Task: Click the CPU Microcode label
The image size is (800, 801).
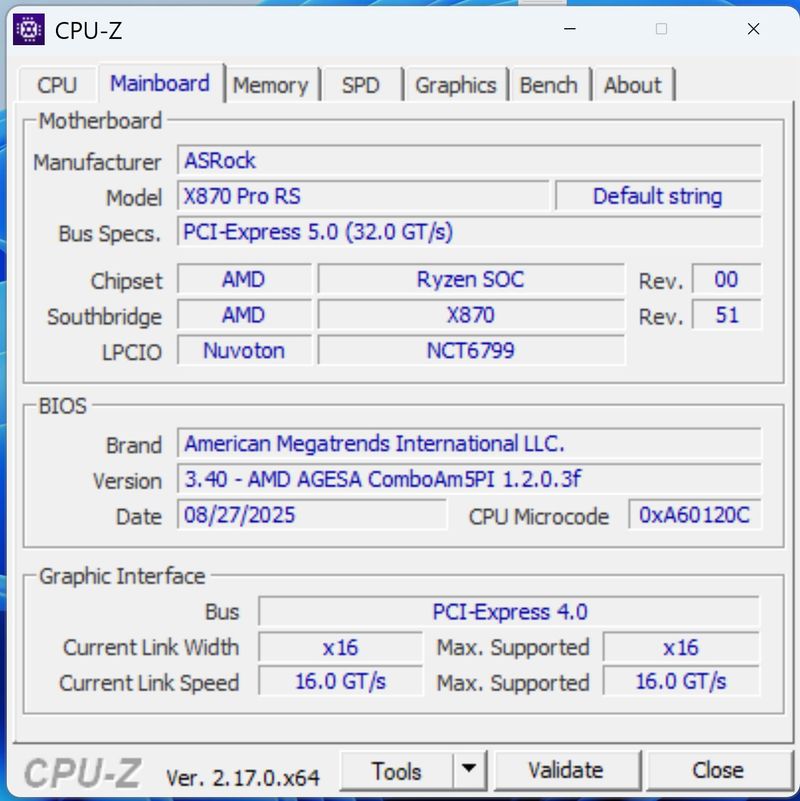Action: pos(539,516)
